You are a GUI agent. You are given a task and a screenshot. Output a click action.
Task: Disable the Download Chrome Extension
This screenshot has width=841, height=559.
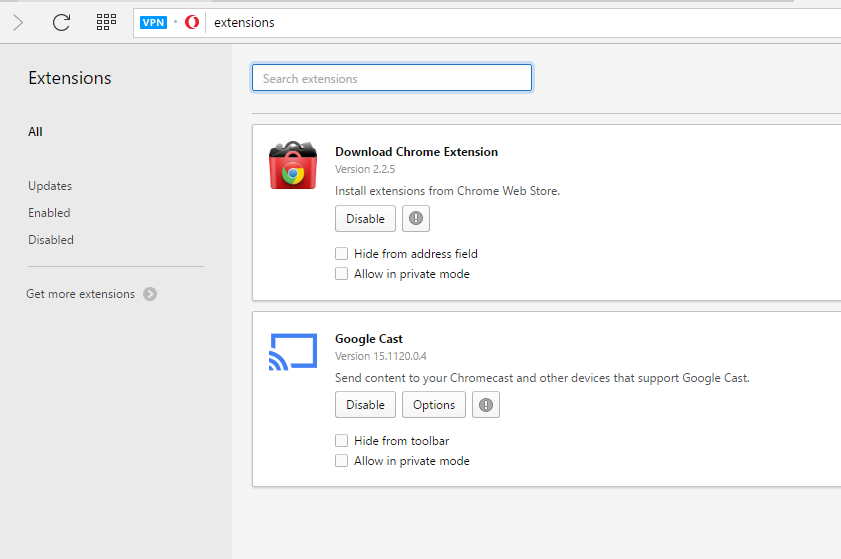(x=365, y=218)
